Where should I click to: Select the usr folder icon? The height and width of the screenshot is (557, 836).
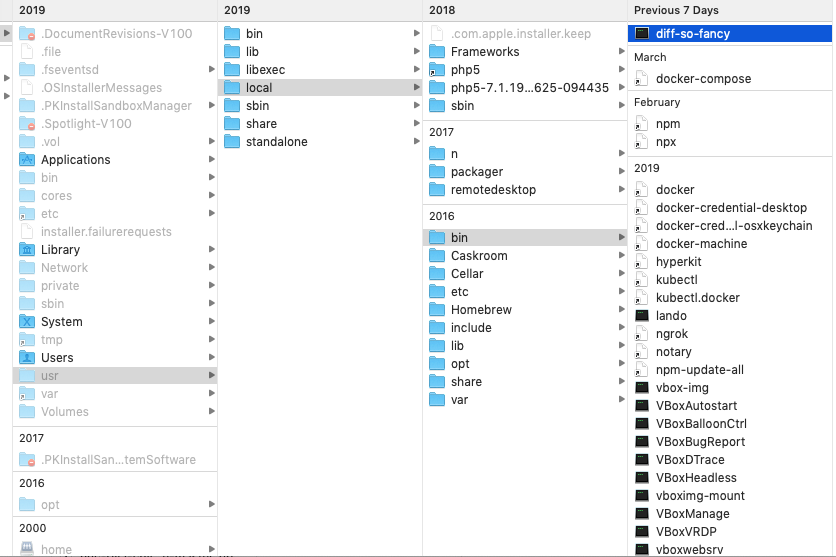pyautogui.click(x=27, y=376)
